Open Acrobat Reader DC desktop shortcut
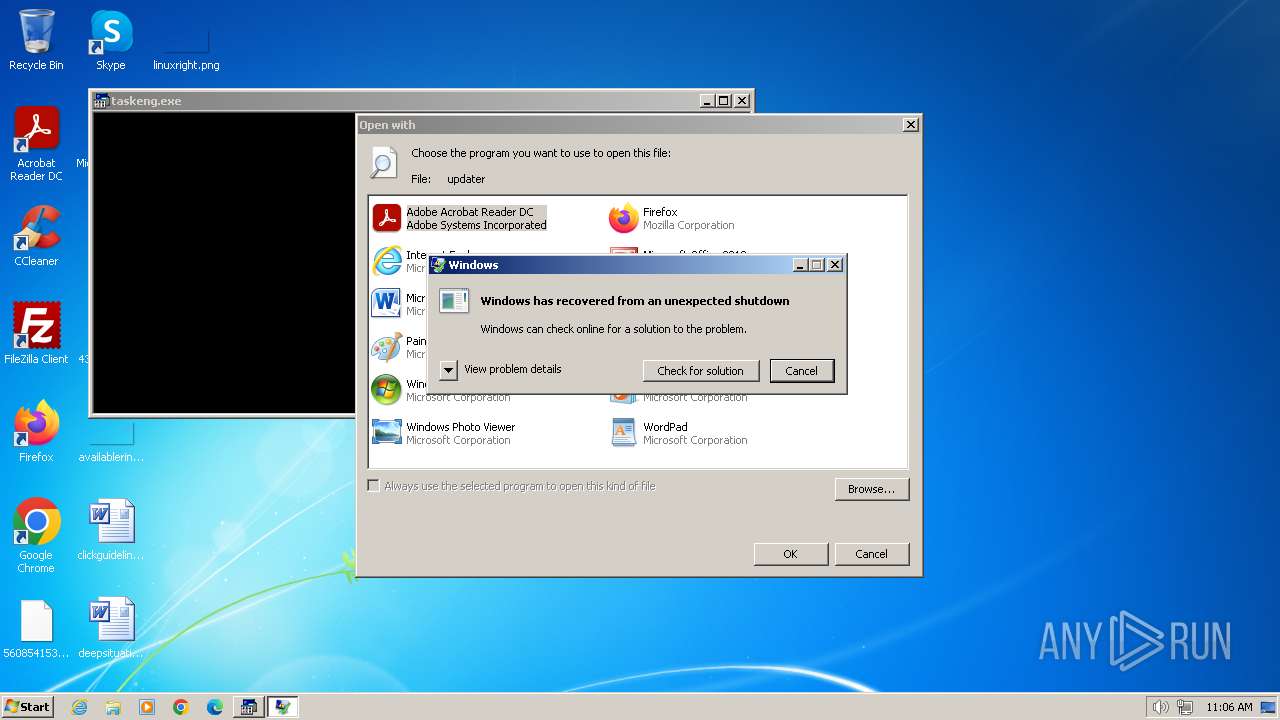 click(37, 144)
